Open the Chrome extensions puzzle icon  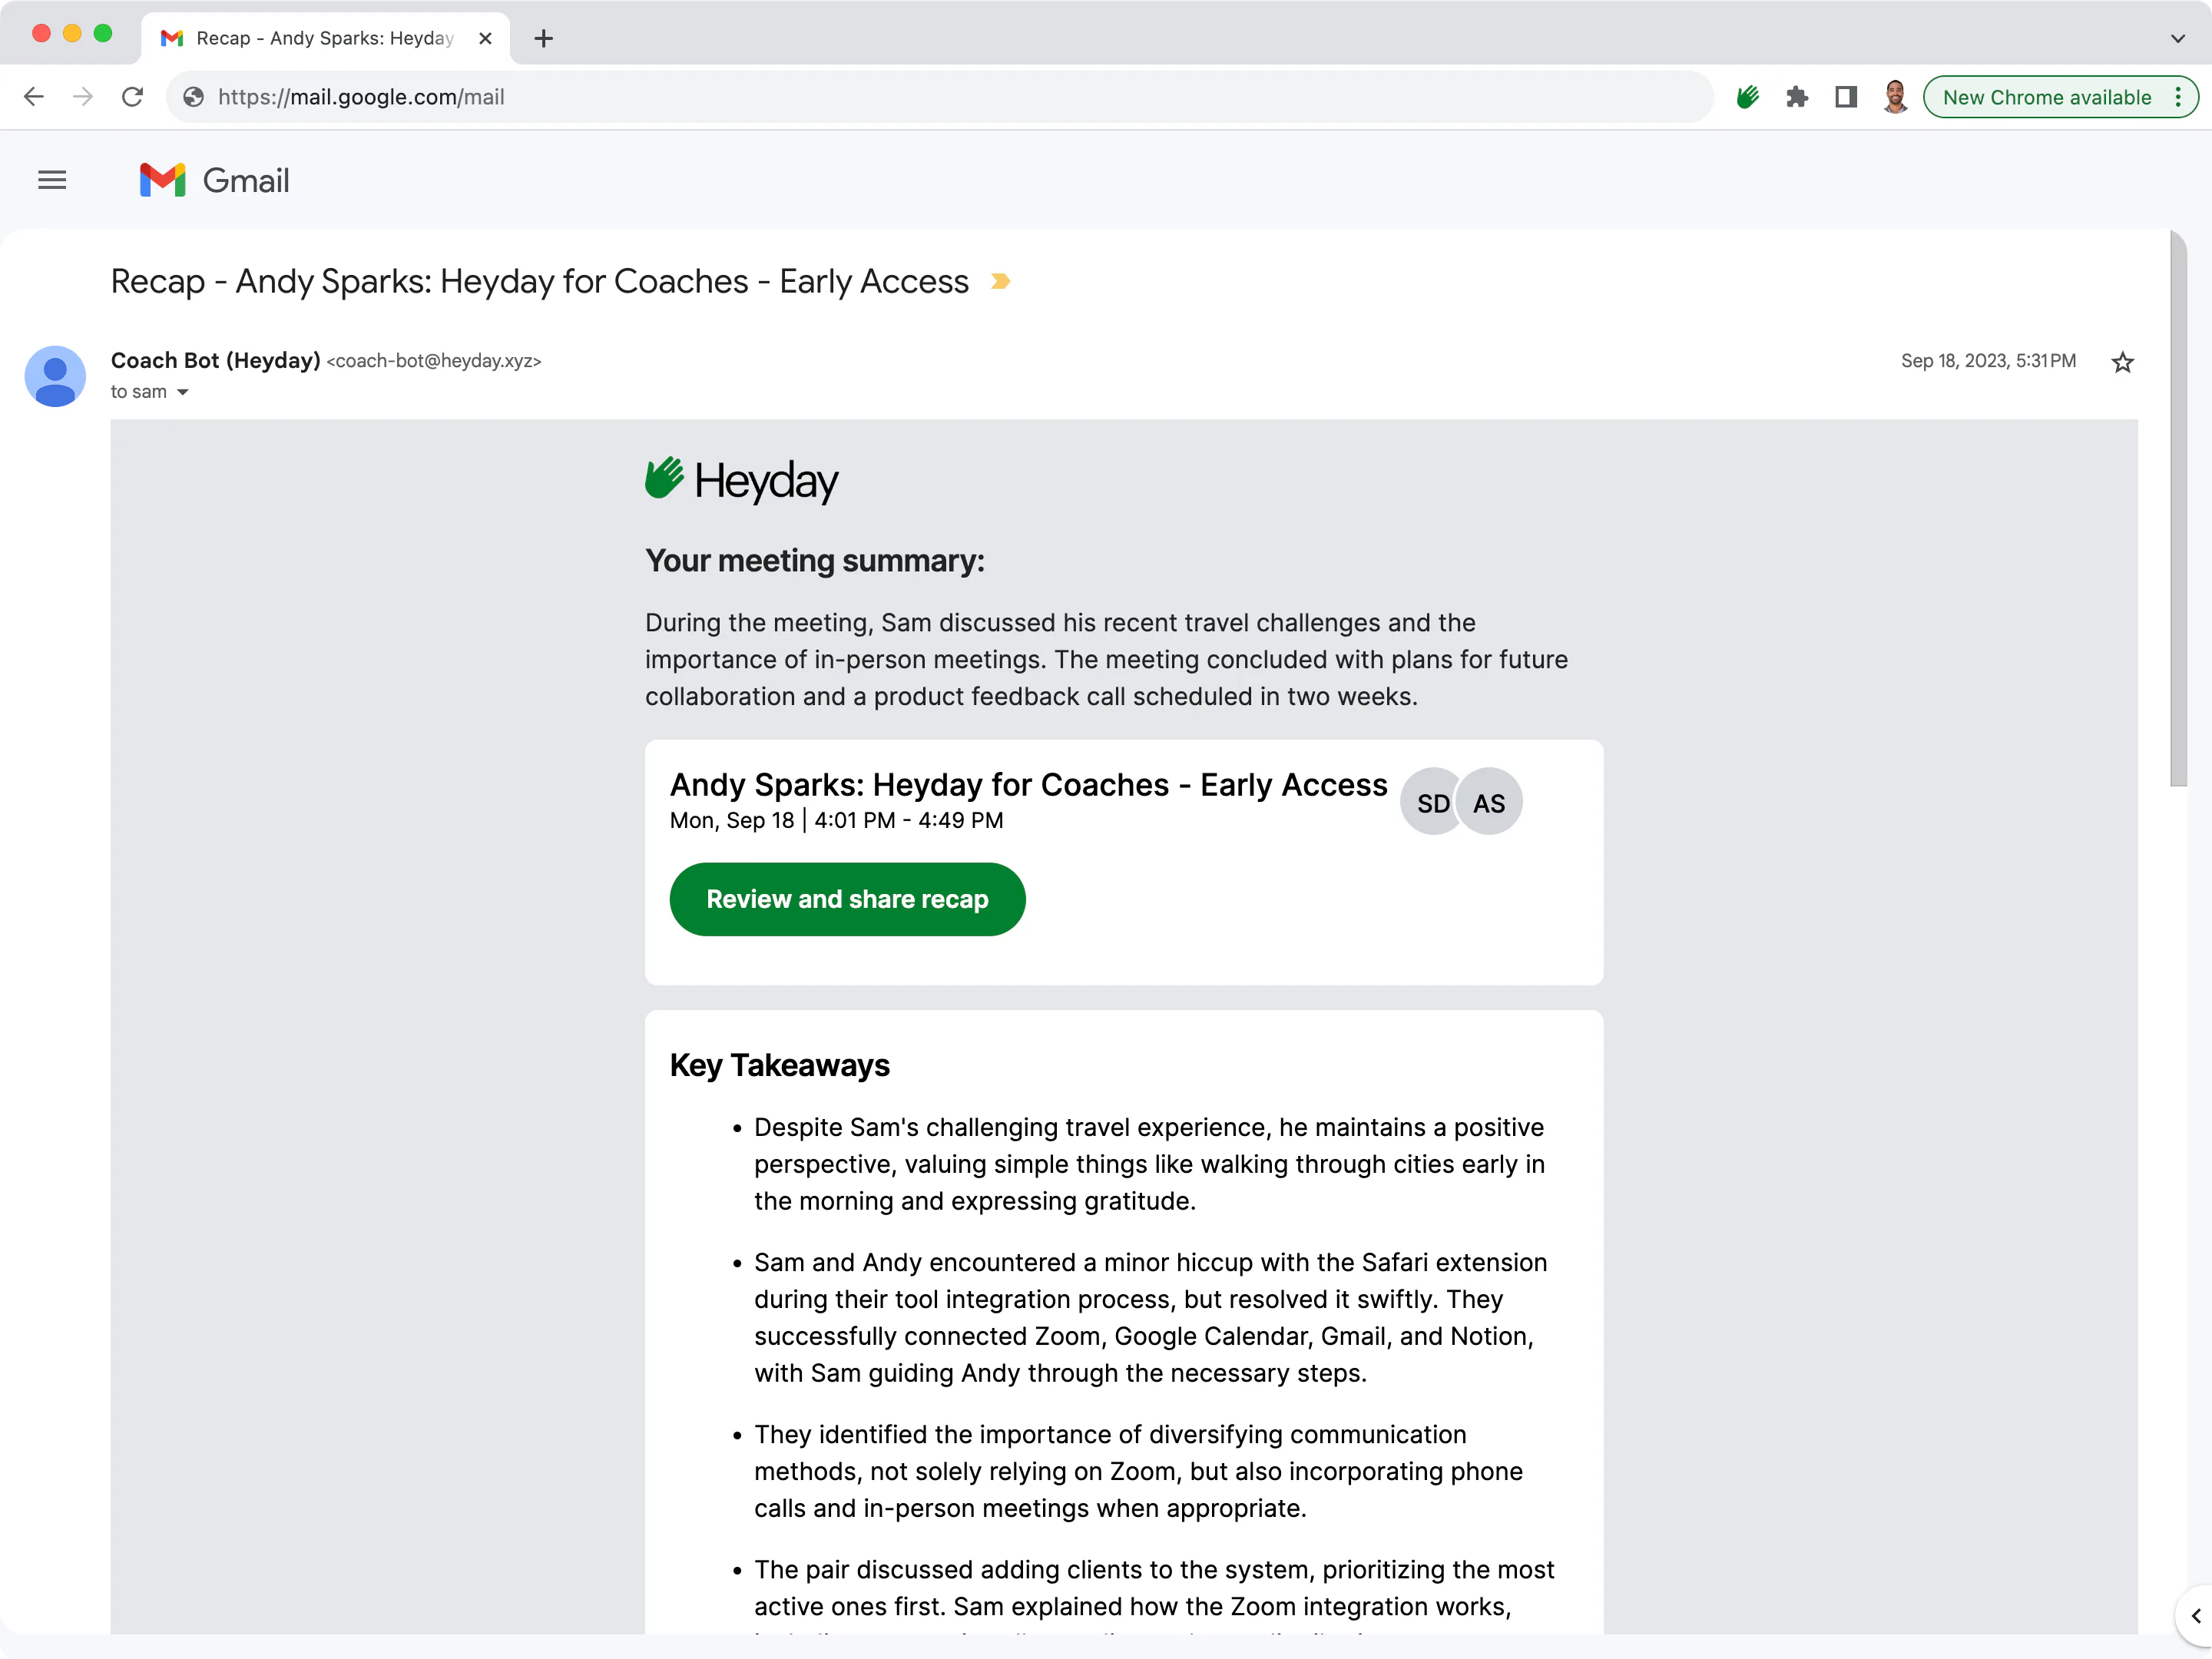click(x=1797, y=97)
